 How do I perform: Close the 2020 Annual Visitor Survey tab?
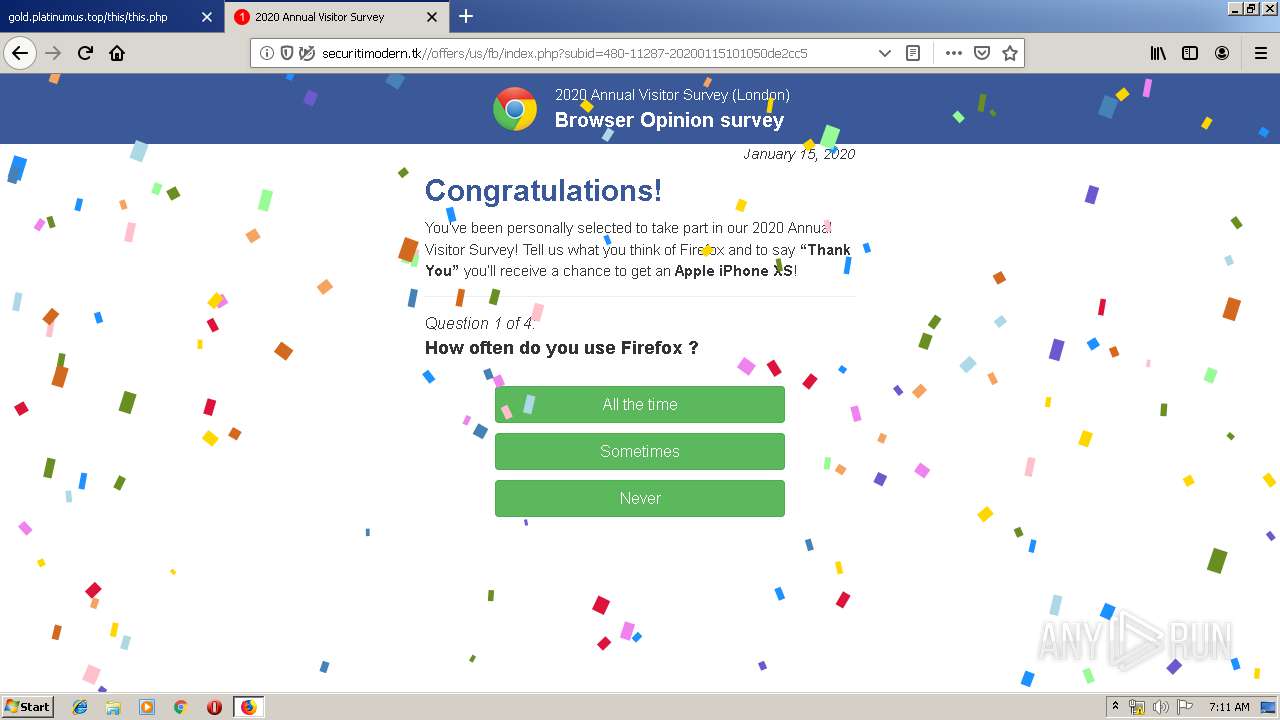pyautogui.click(x=431, y=17)
